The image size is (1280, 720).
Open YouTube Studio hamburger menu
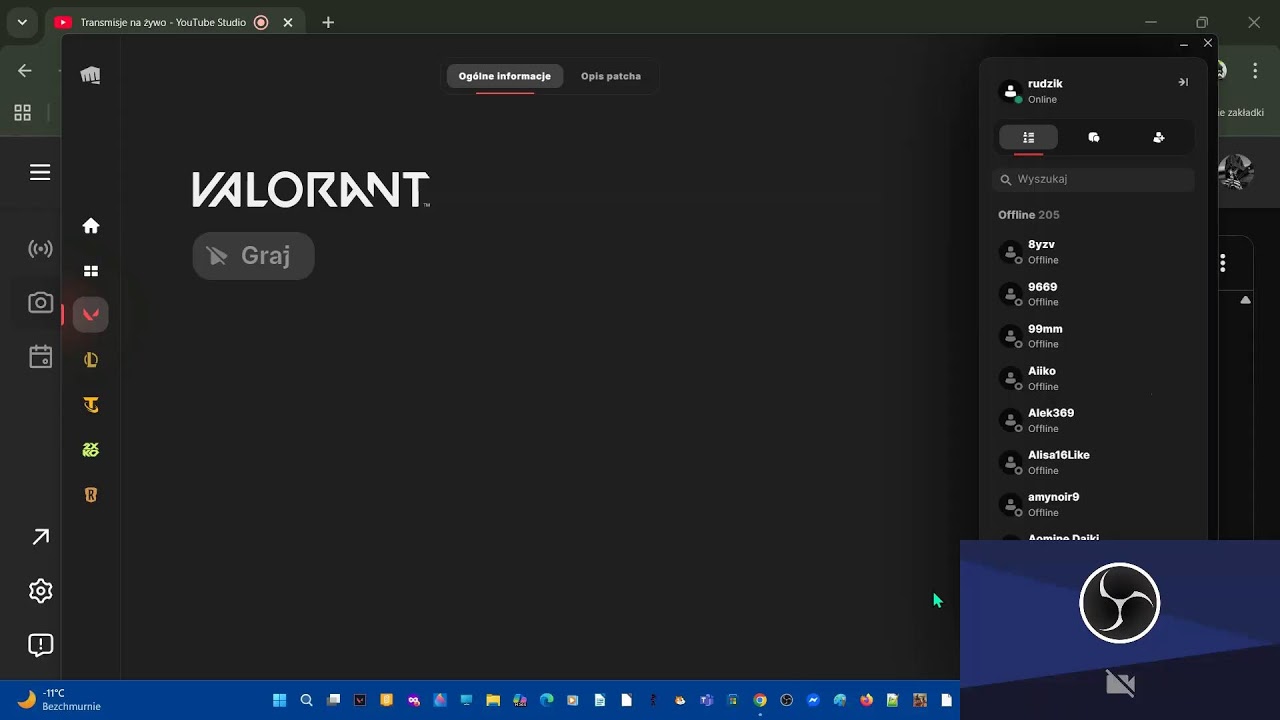point(40,172)
